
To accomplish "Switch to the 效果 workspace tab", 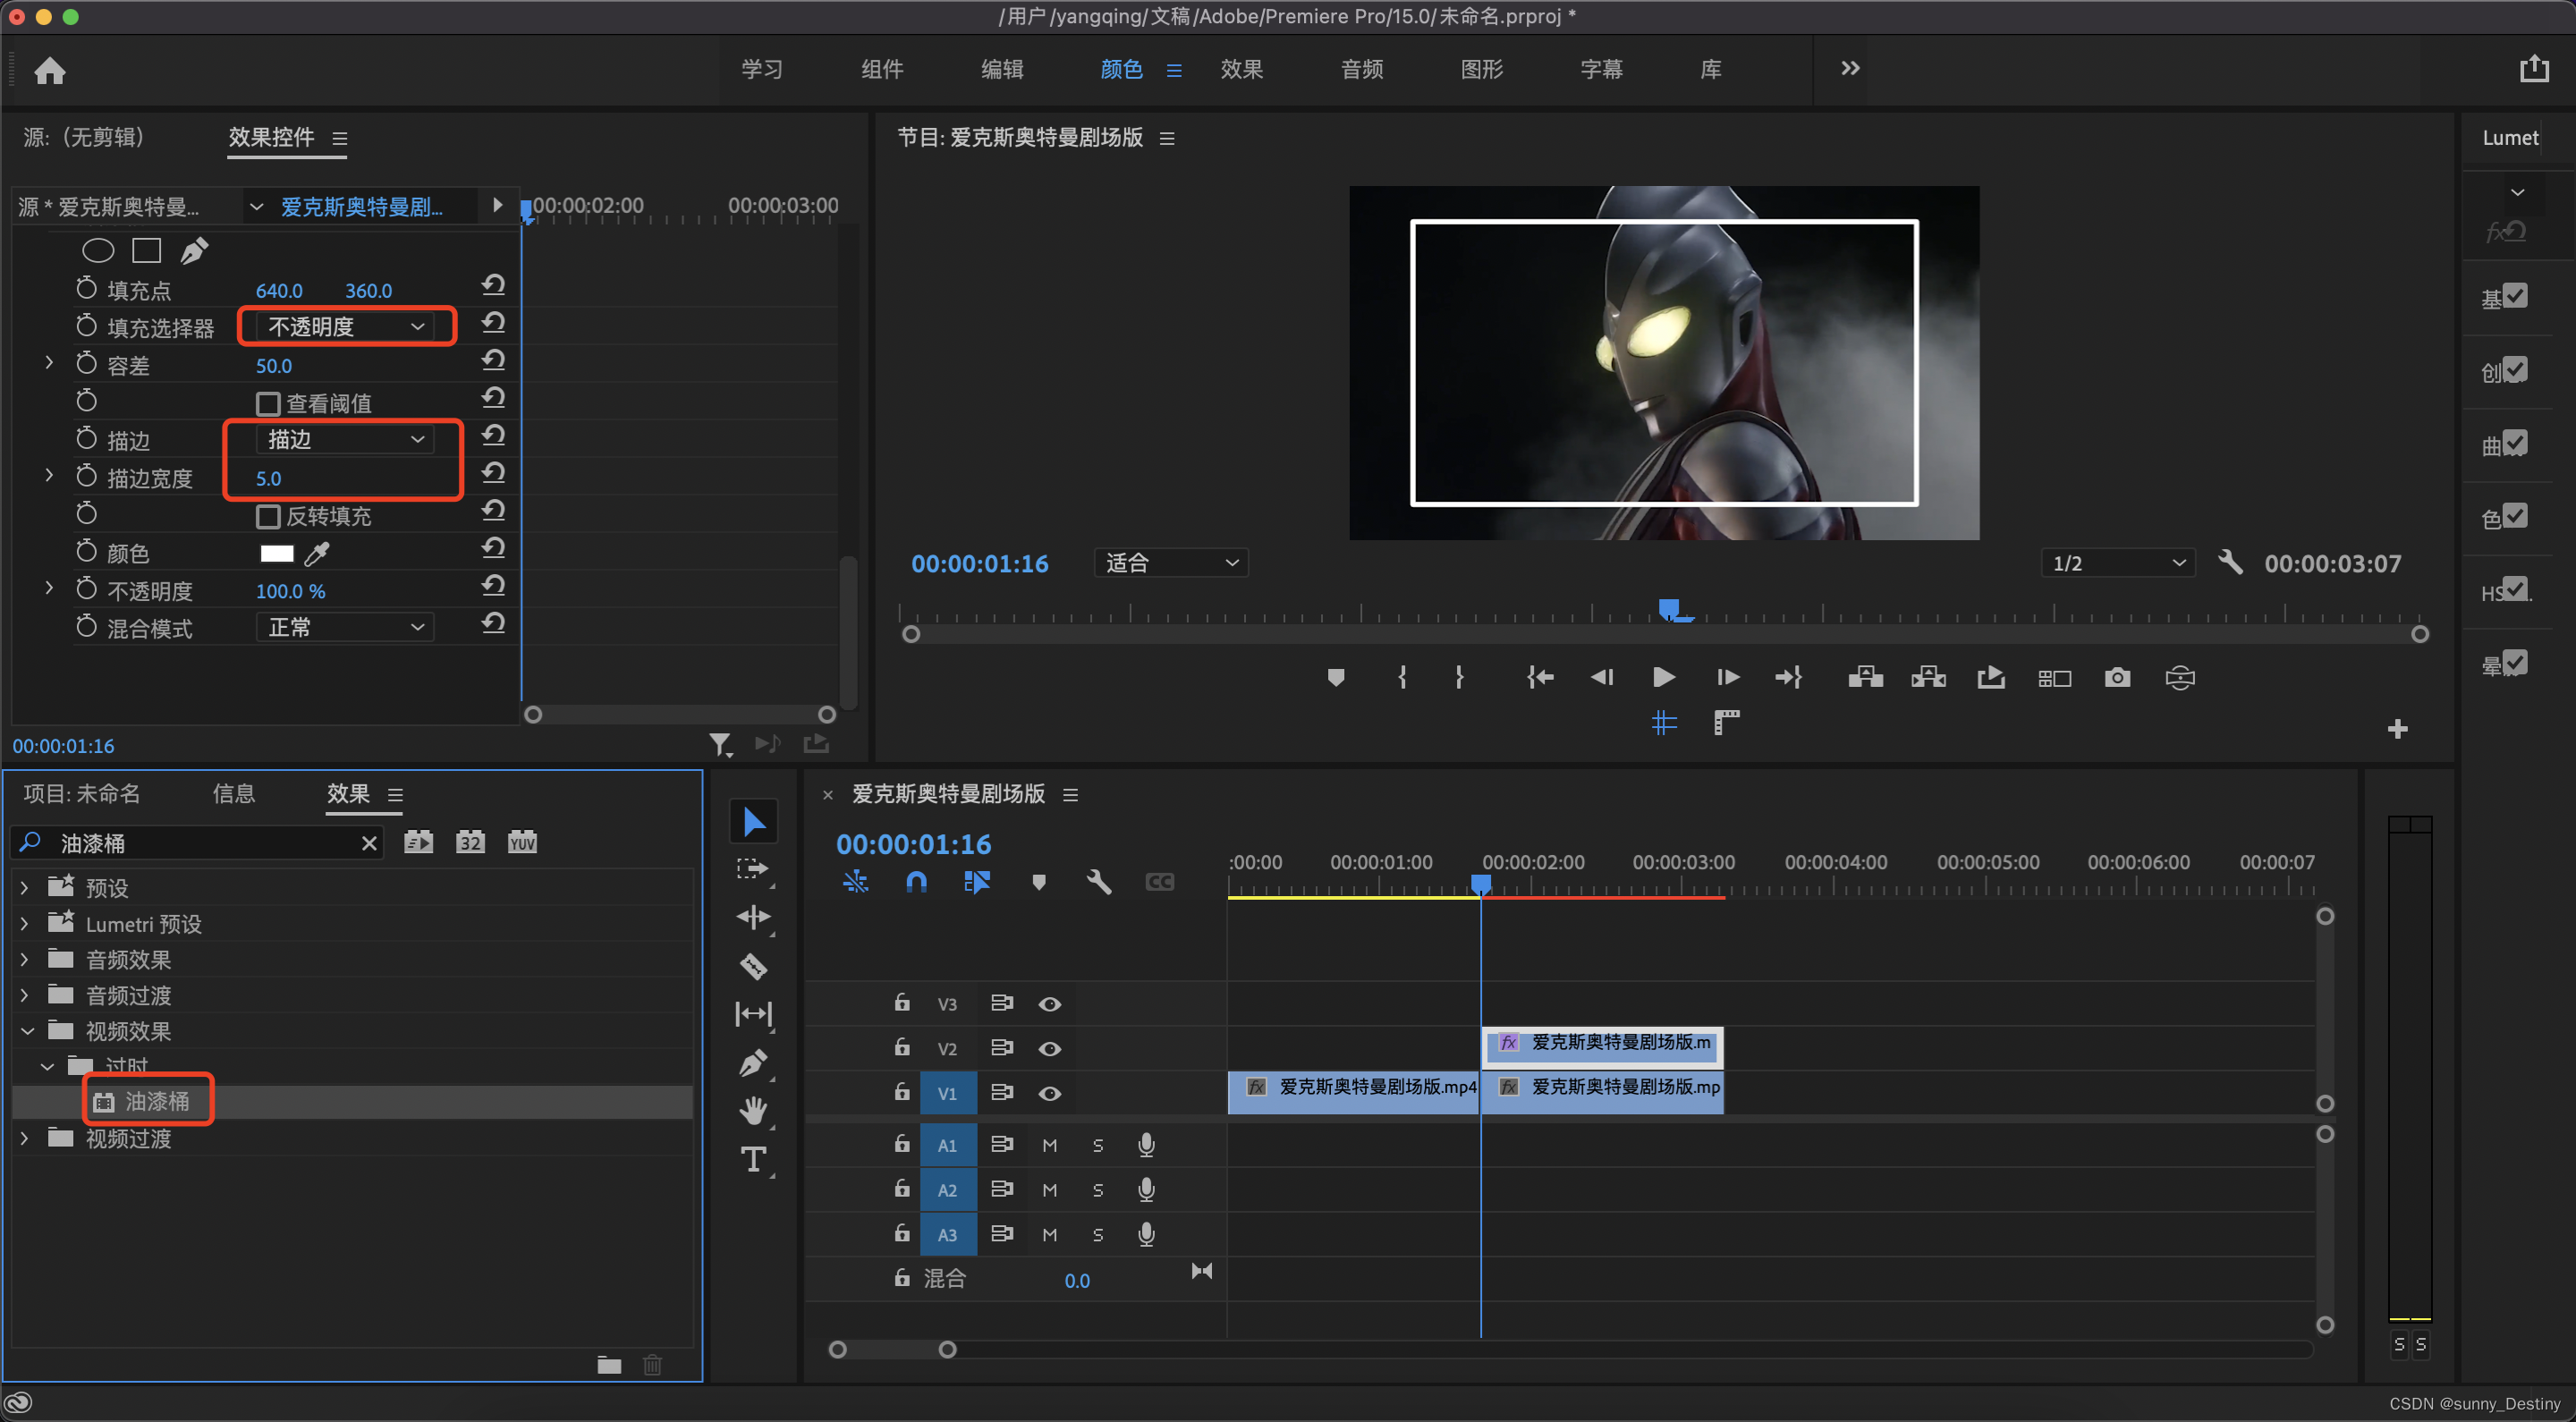I will coord(1241,69).
